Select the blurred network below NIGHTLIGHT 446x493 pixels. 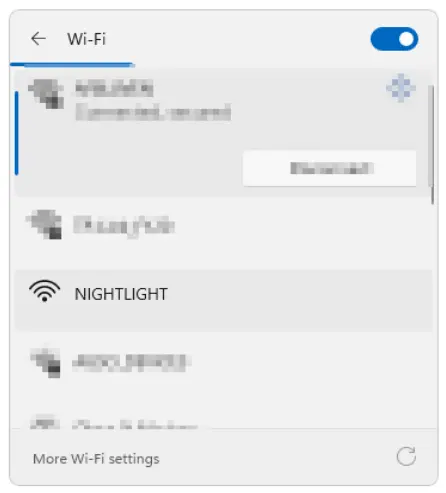[x=132, y=363]
